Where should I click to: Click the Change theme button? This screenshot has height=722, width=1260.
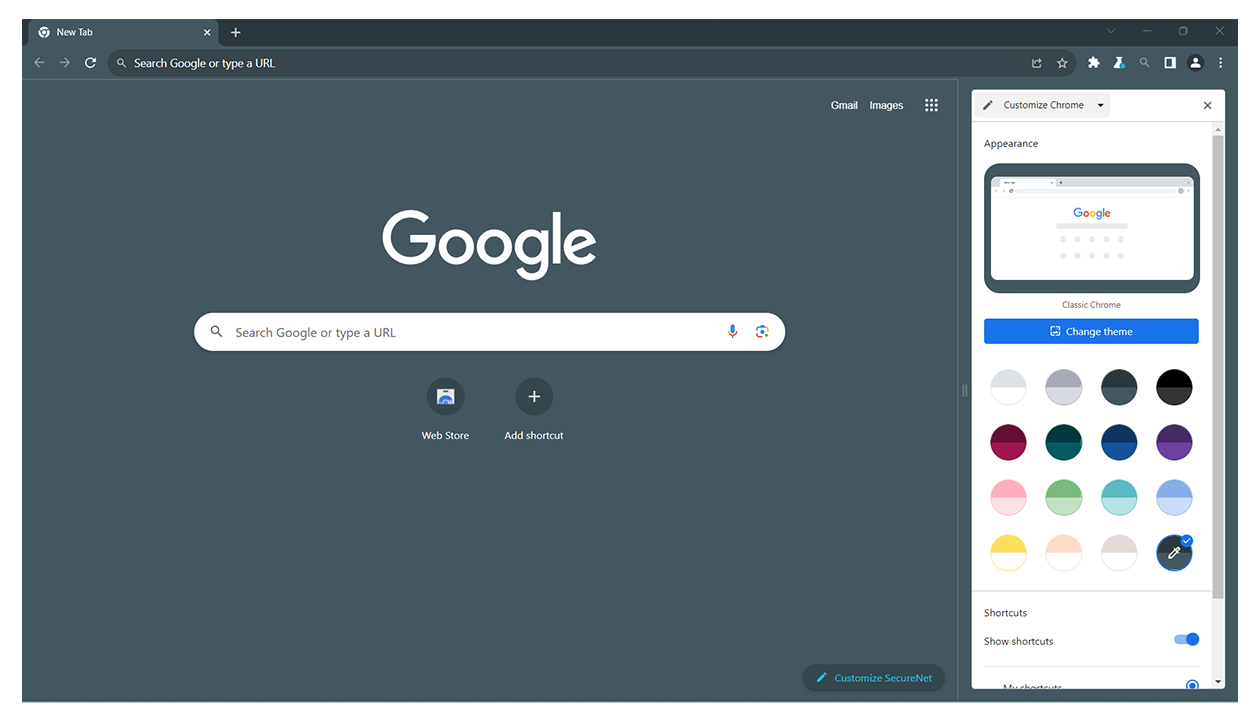coord(1091,331)
